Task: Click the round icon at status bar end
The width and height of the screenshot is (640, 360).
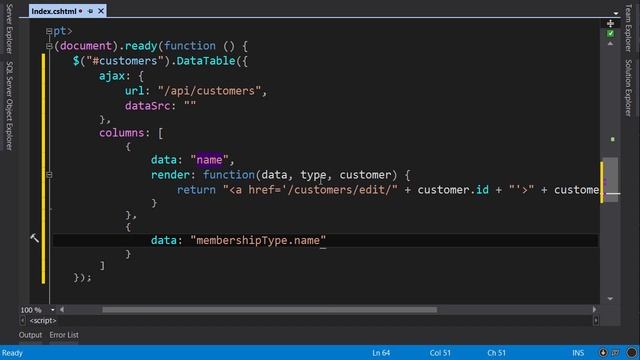Action: [631, 353]
